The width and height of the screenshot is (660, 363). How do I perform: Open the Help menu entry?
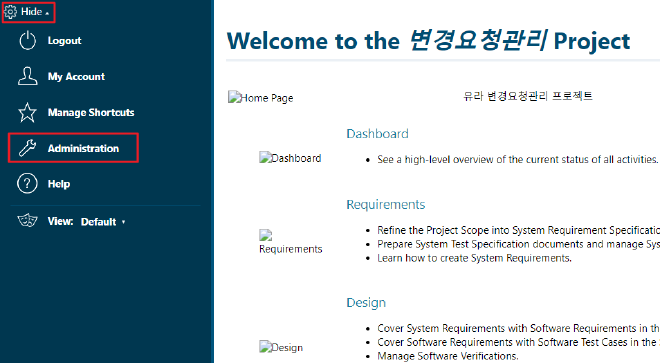(59, 184)
